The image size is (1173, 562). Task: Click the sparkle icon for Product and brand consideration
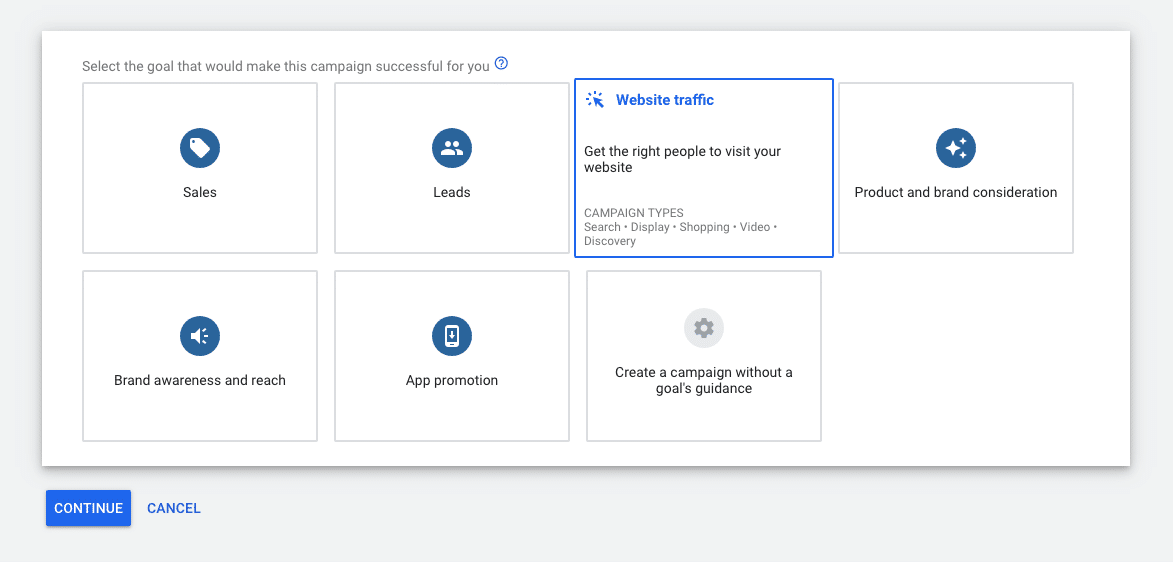(x=956, y=148)
